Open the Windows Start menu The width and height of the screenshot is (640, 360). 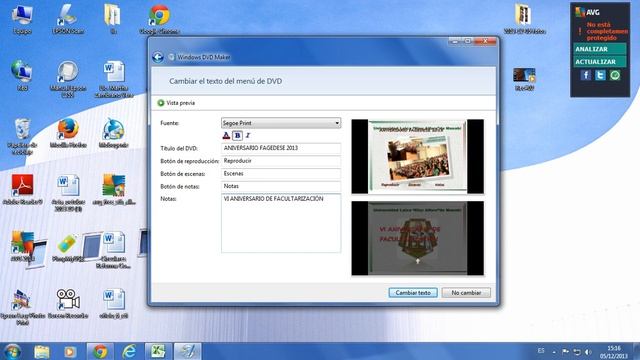13,351
